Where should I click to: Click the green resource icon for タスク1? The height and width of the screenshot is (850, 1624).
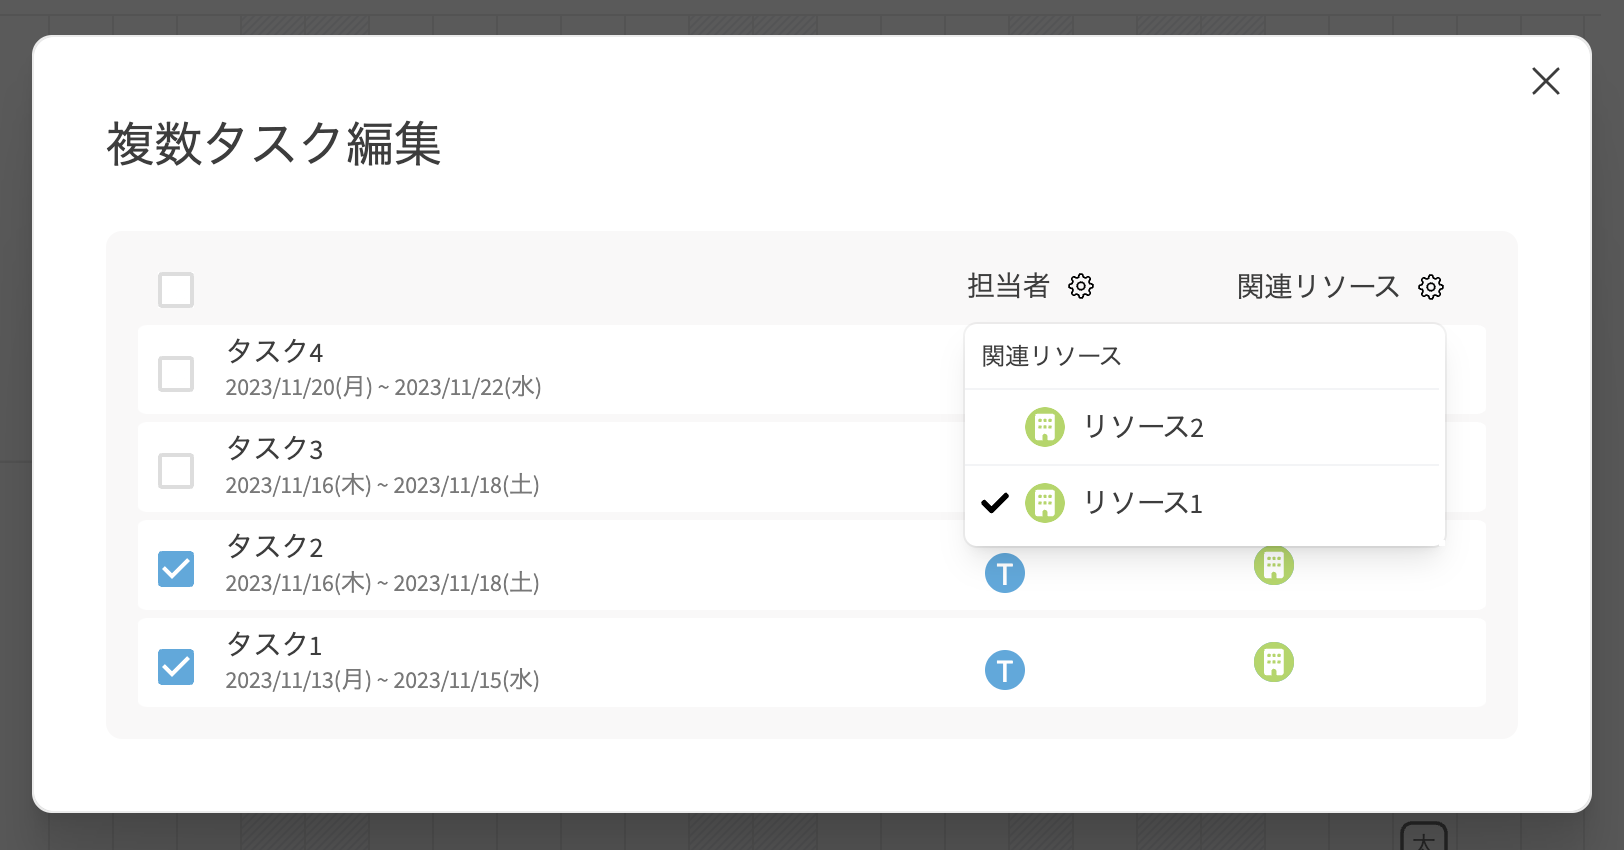(x=1274, y=662)
